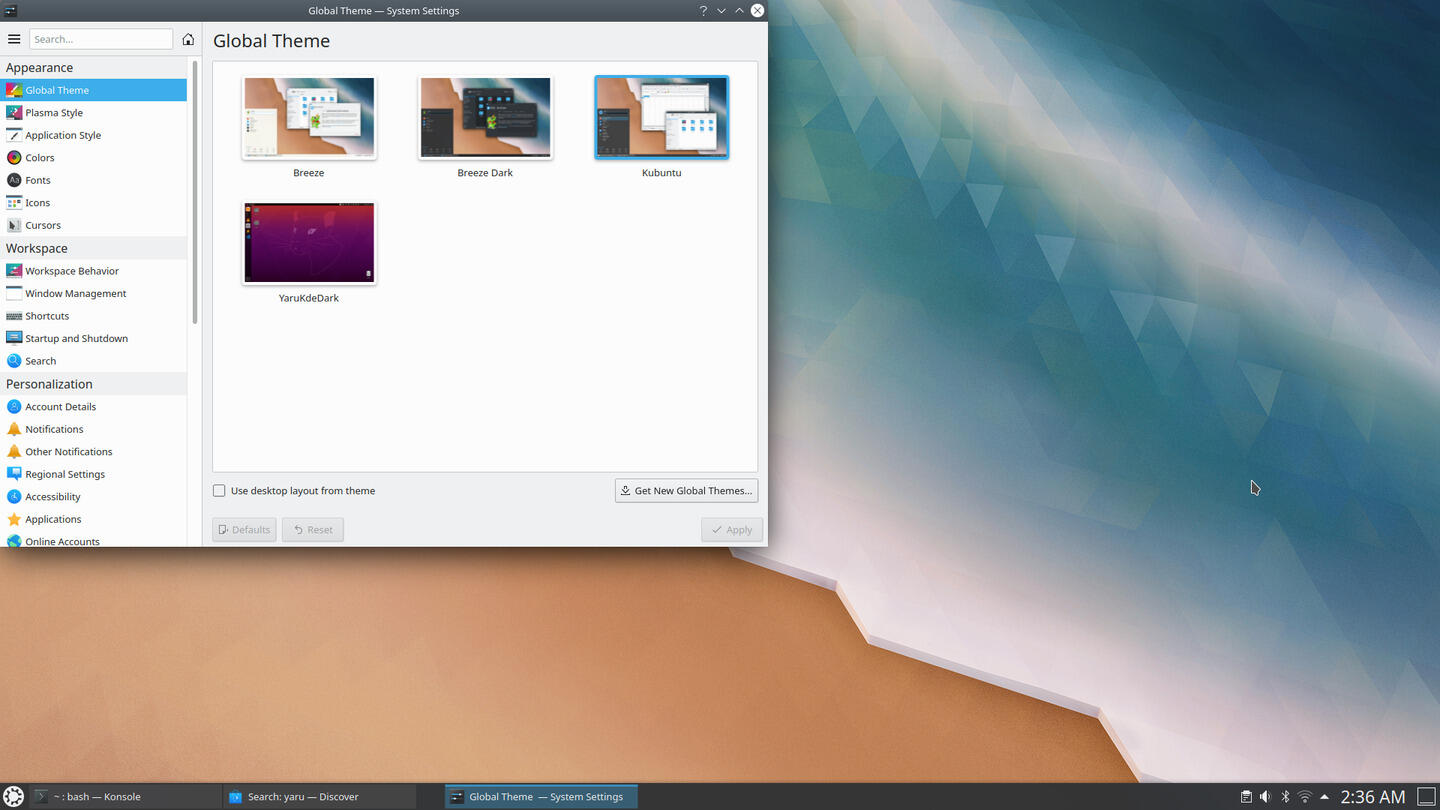
Task: Open the Icons settings icon
Action: [x=14, y=203]
